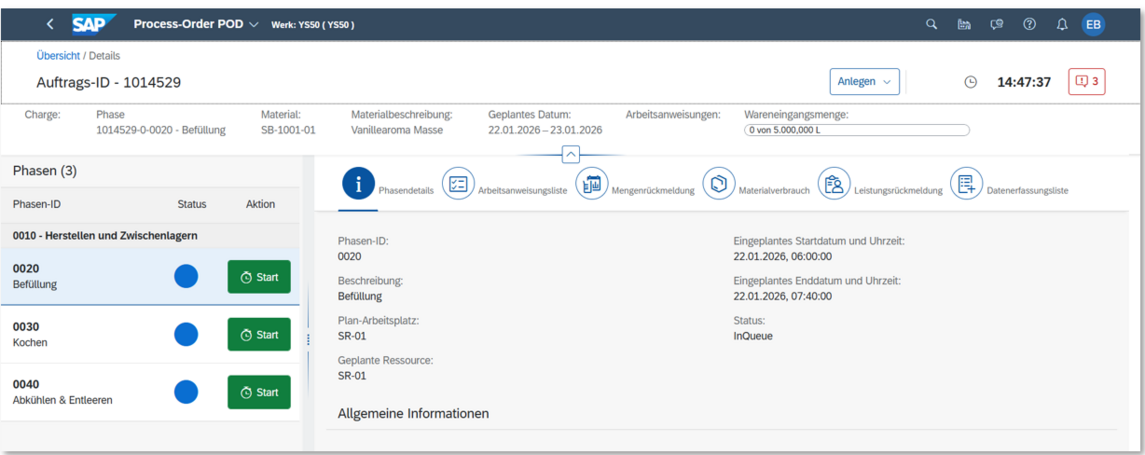This screenshot has height=455, width=1145.
Task: Switch to the Phasendetails tab label
Action: coord(406,190)
